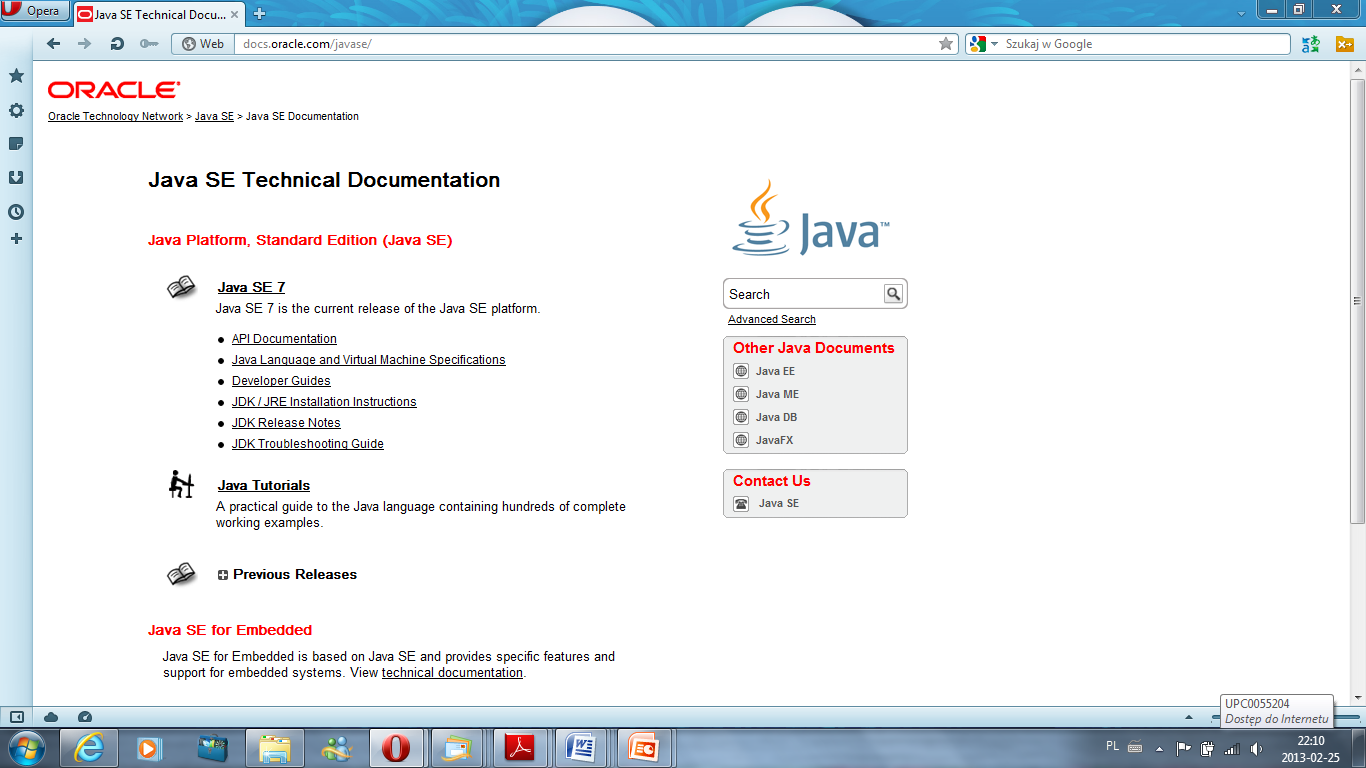The height and width of the screenshot is (768, 1366).
Task: Open the Opera main menu button
Action: tap(35, 11)
